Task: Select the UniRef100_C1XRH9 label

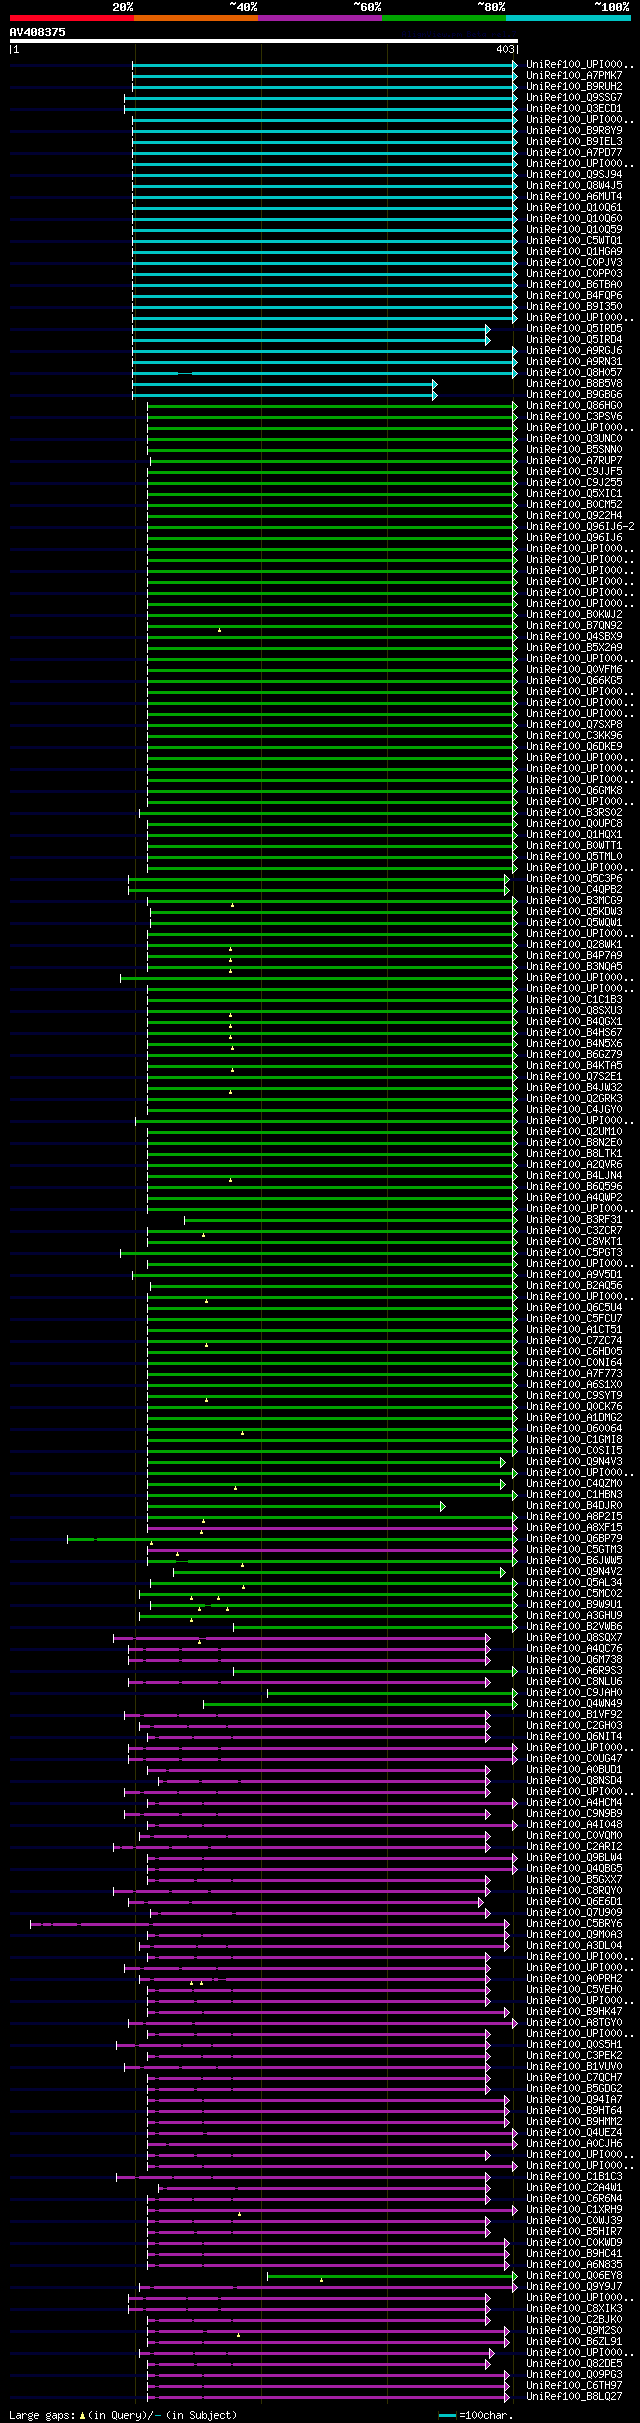Action: point(574,2209)
